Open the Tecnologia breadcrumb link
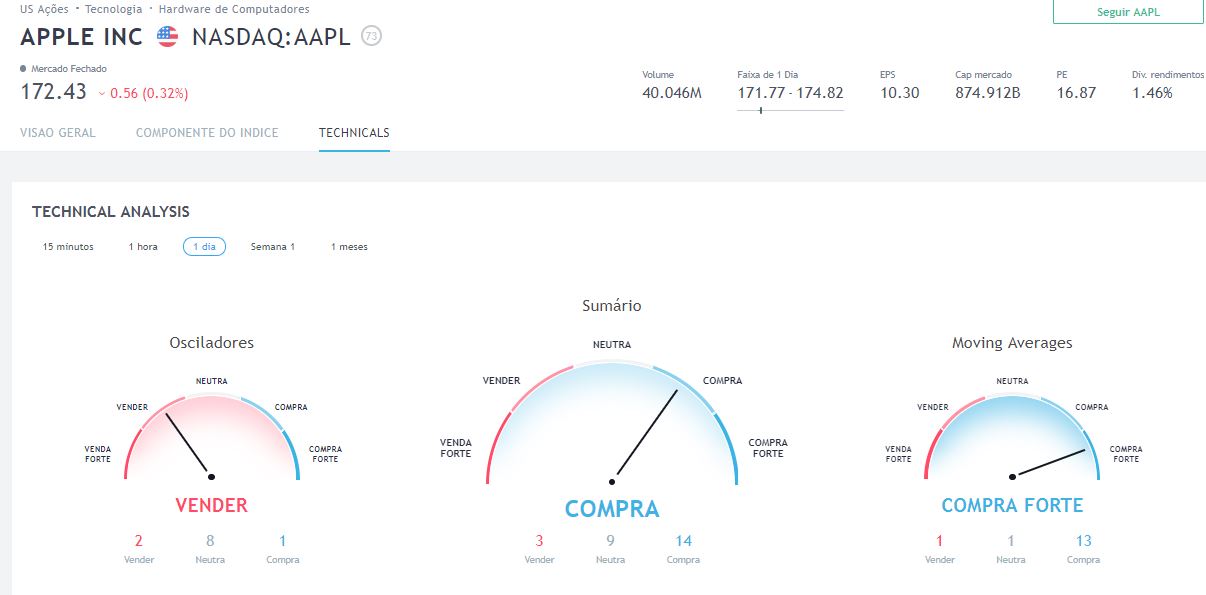The height and width of the screenshot is (595, 1206). [x=113, y=9]
